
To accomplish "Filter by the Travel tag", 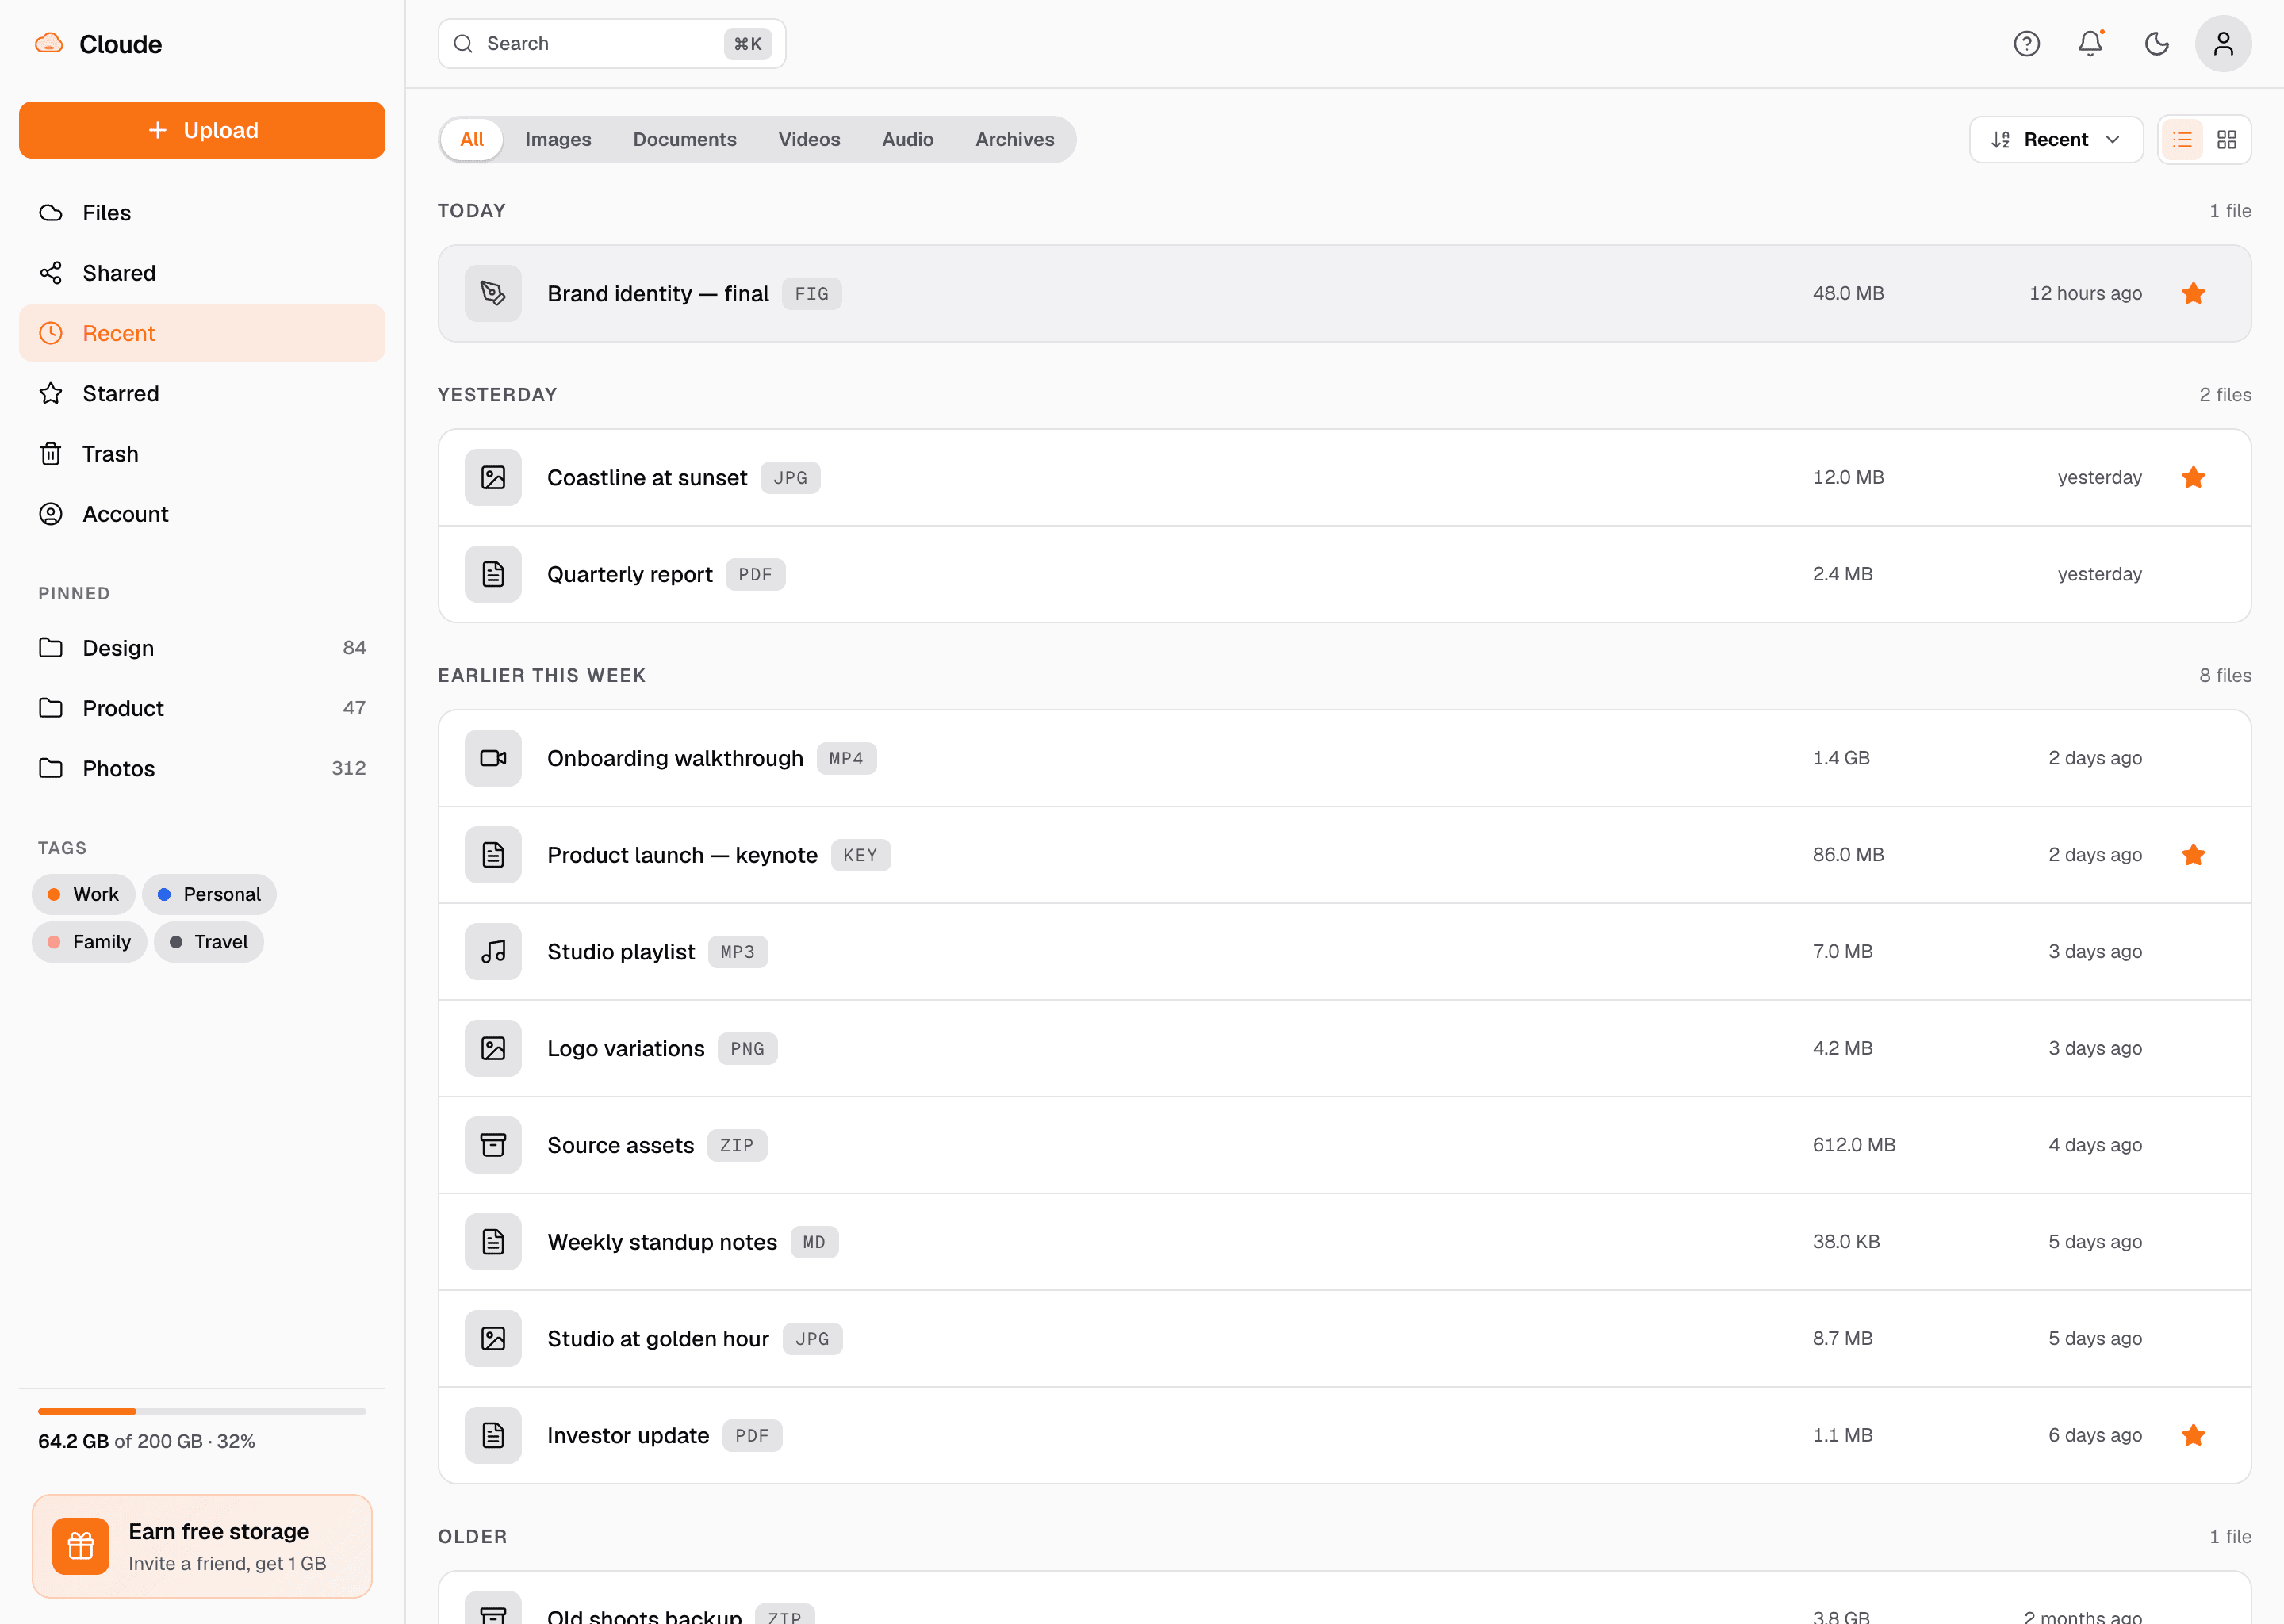I will pyautogui.click(x=208, y=942).
